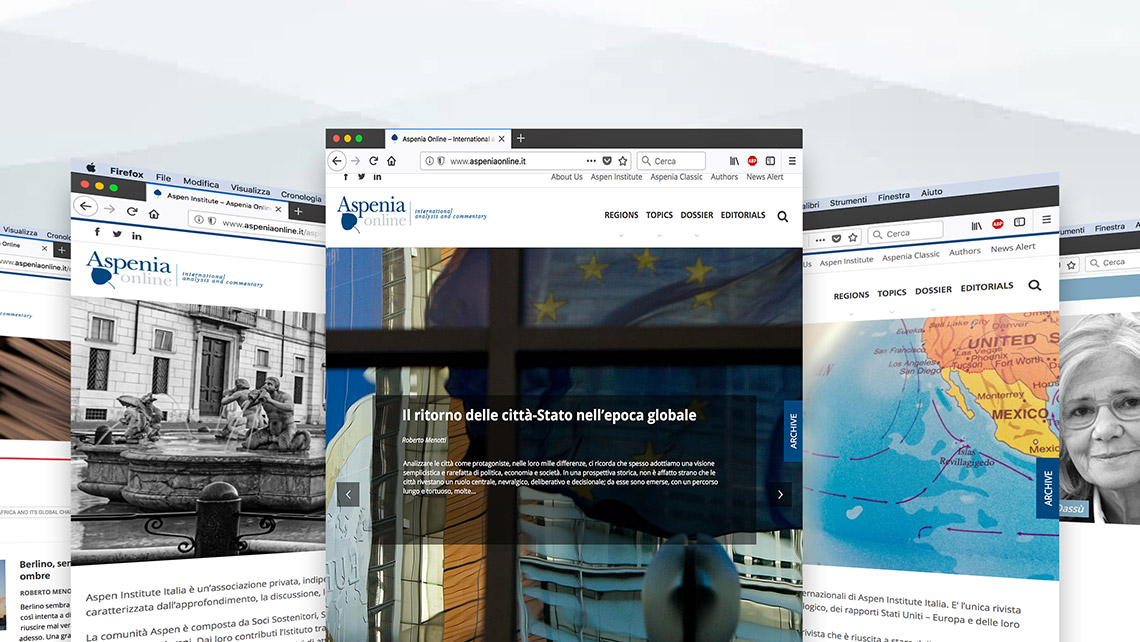Image resolution: width=1140 pixels, height=642 pixels.
Task: Open author Roberto Menotti on center slide
Action: [x=425, y=440]
